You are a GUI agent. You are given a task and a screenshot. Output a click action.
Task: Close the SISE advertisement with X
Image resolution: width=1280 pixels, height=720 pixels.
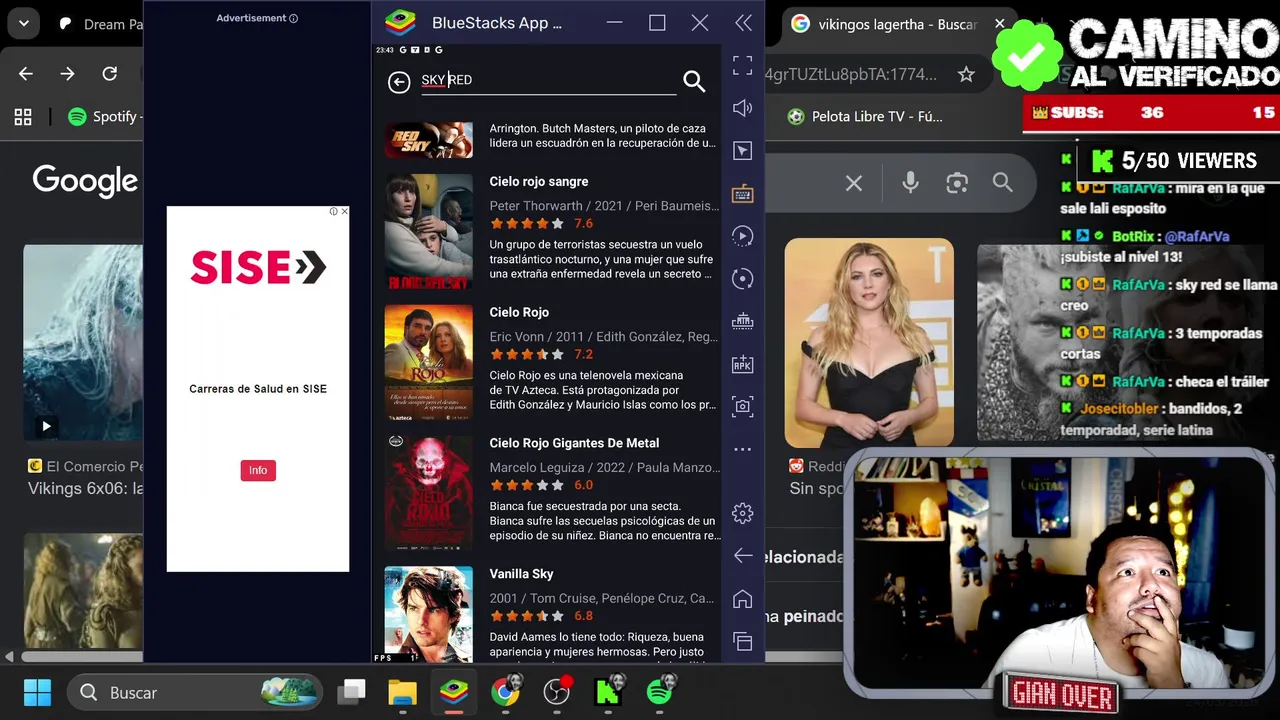[344, 211]
